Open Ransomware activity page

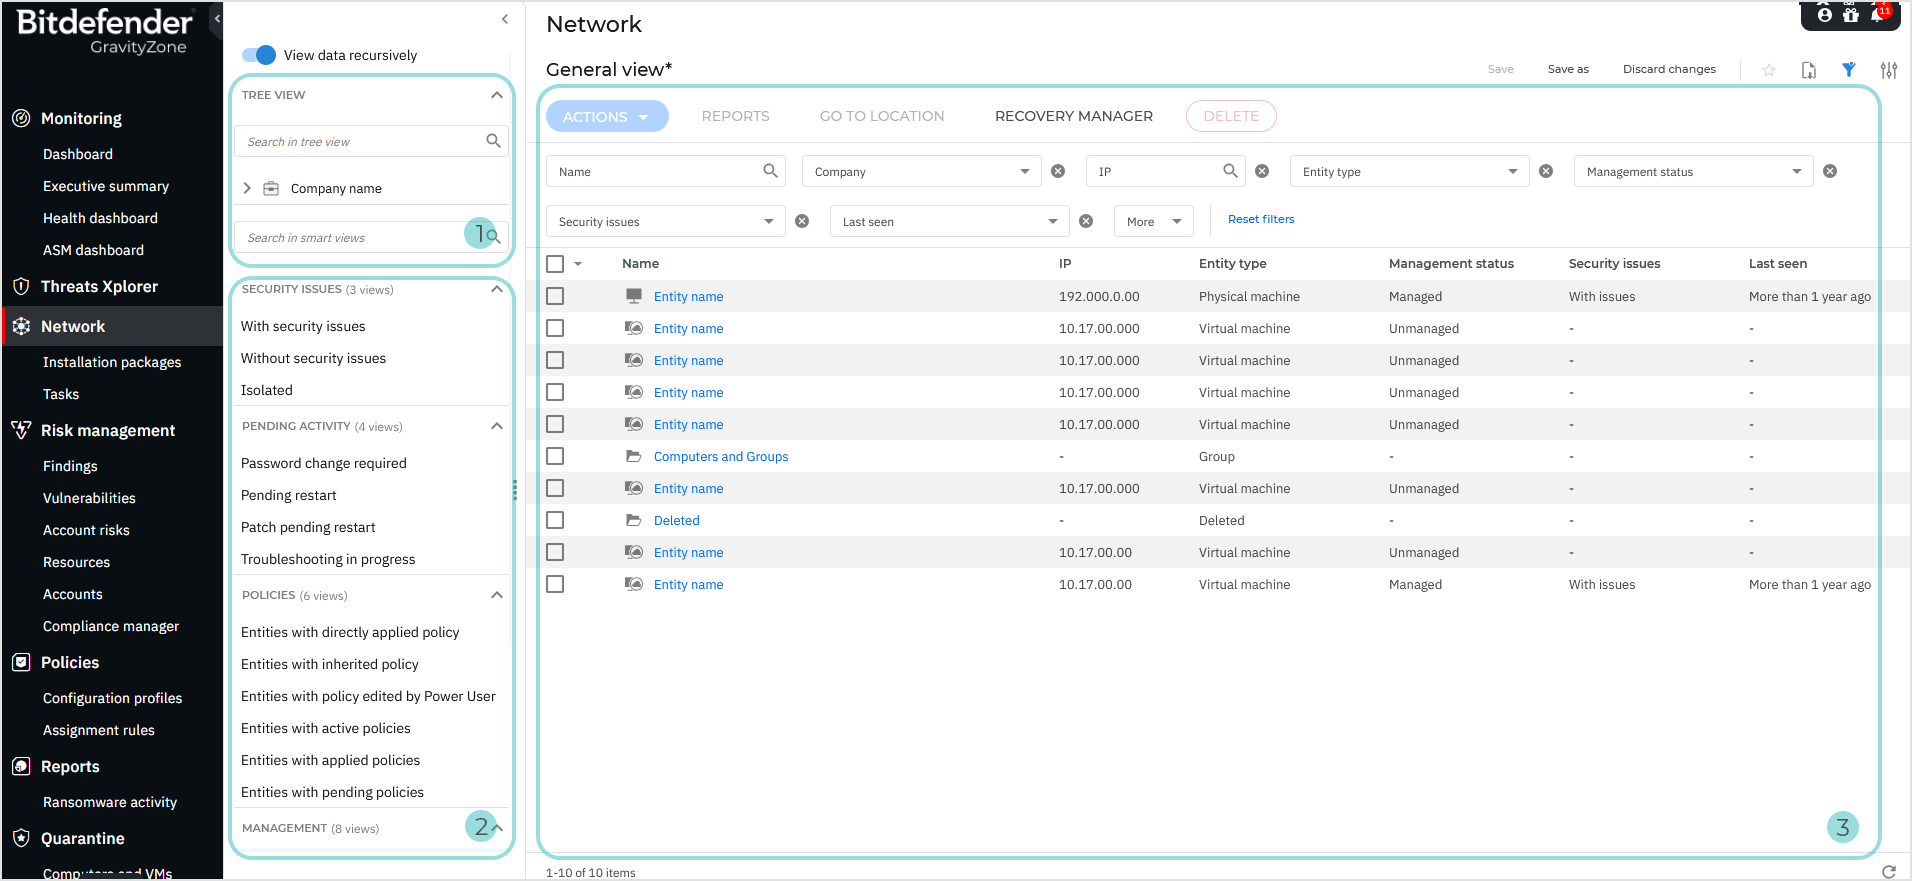tap(110, 802)
